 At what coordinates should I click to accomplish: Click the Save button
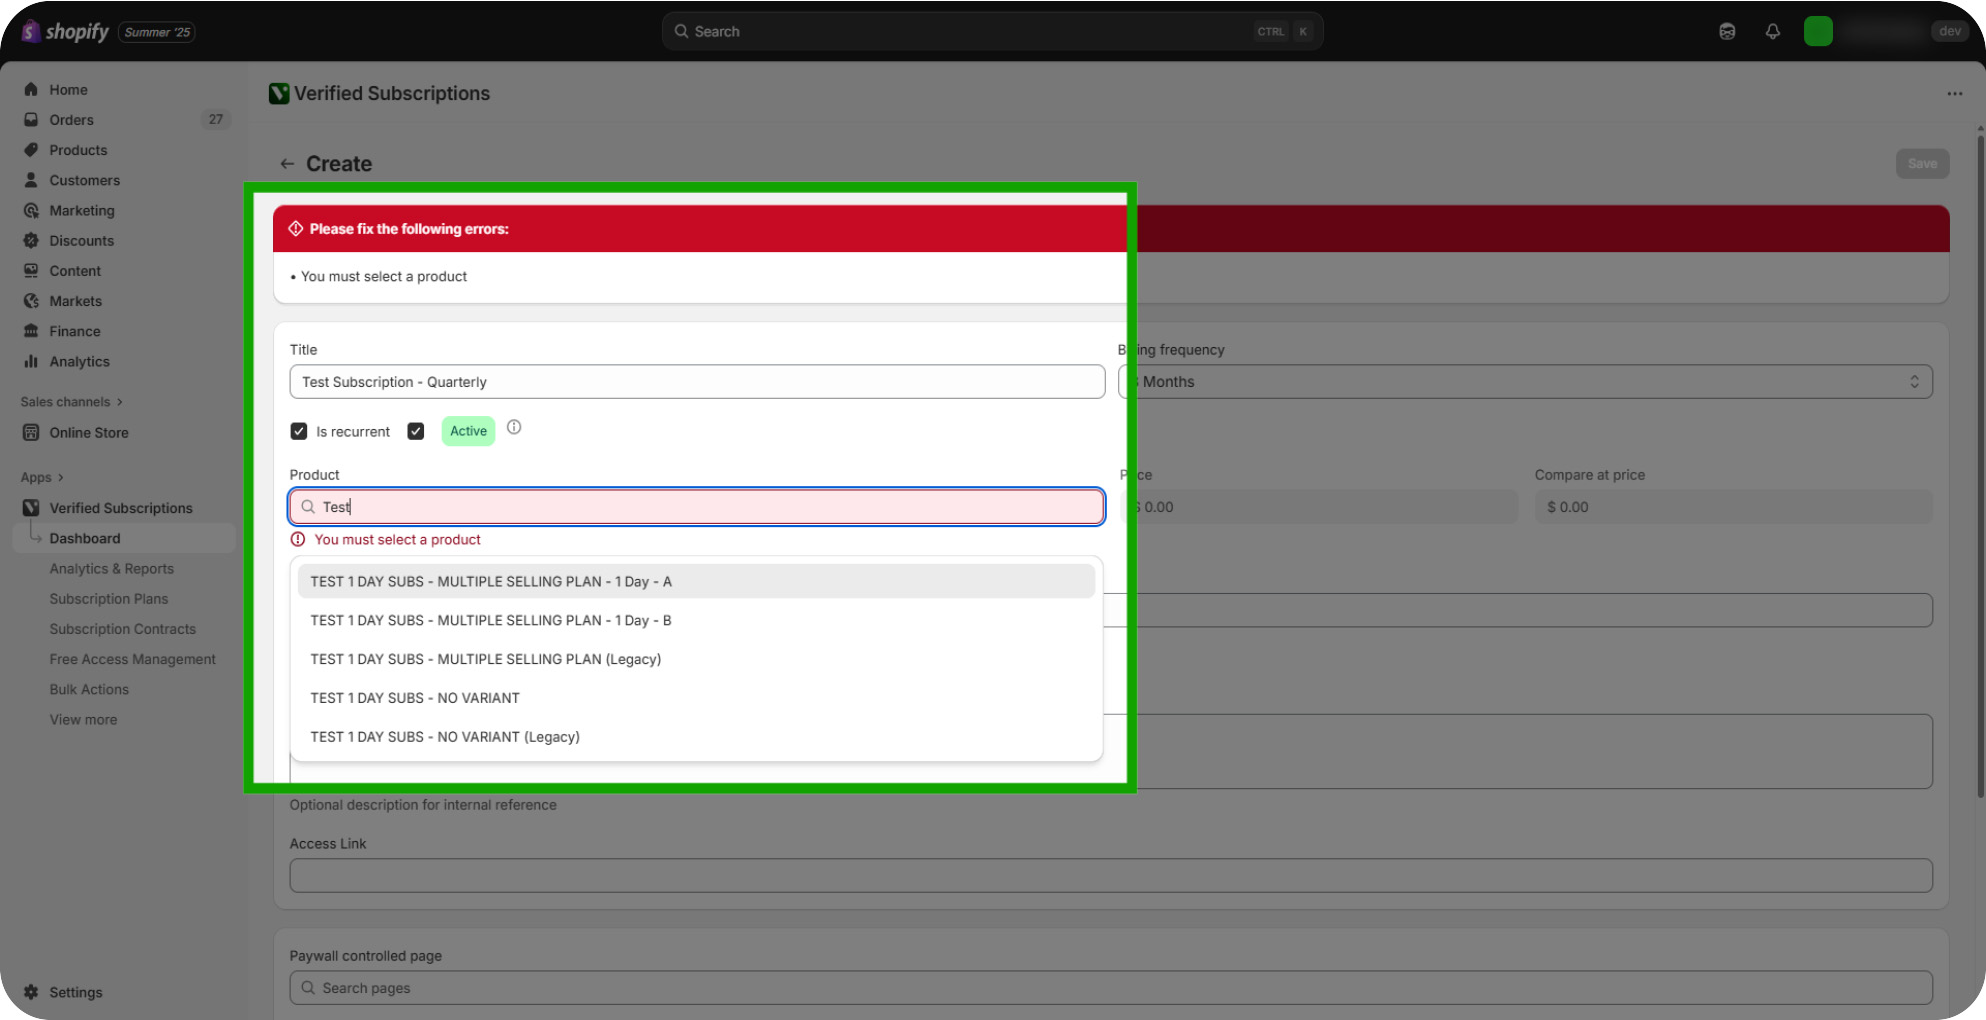pyautogui.click(x=1922, y=164)
